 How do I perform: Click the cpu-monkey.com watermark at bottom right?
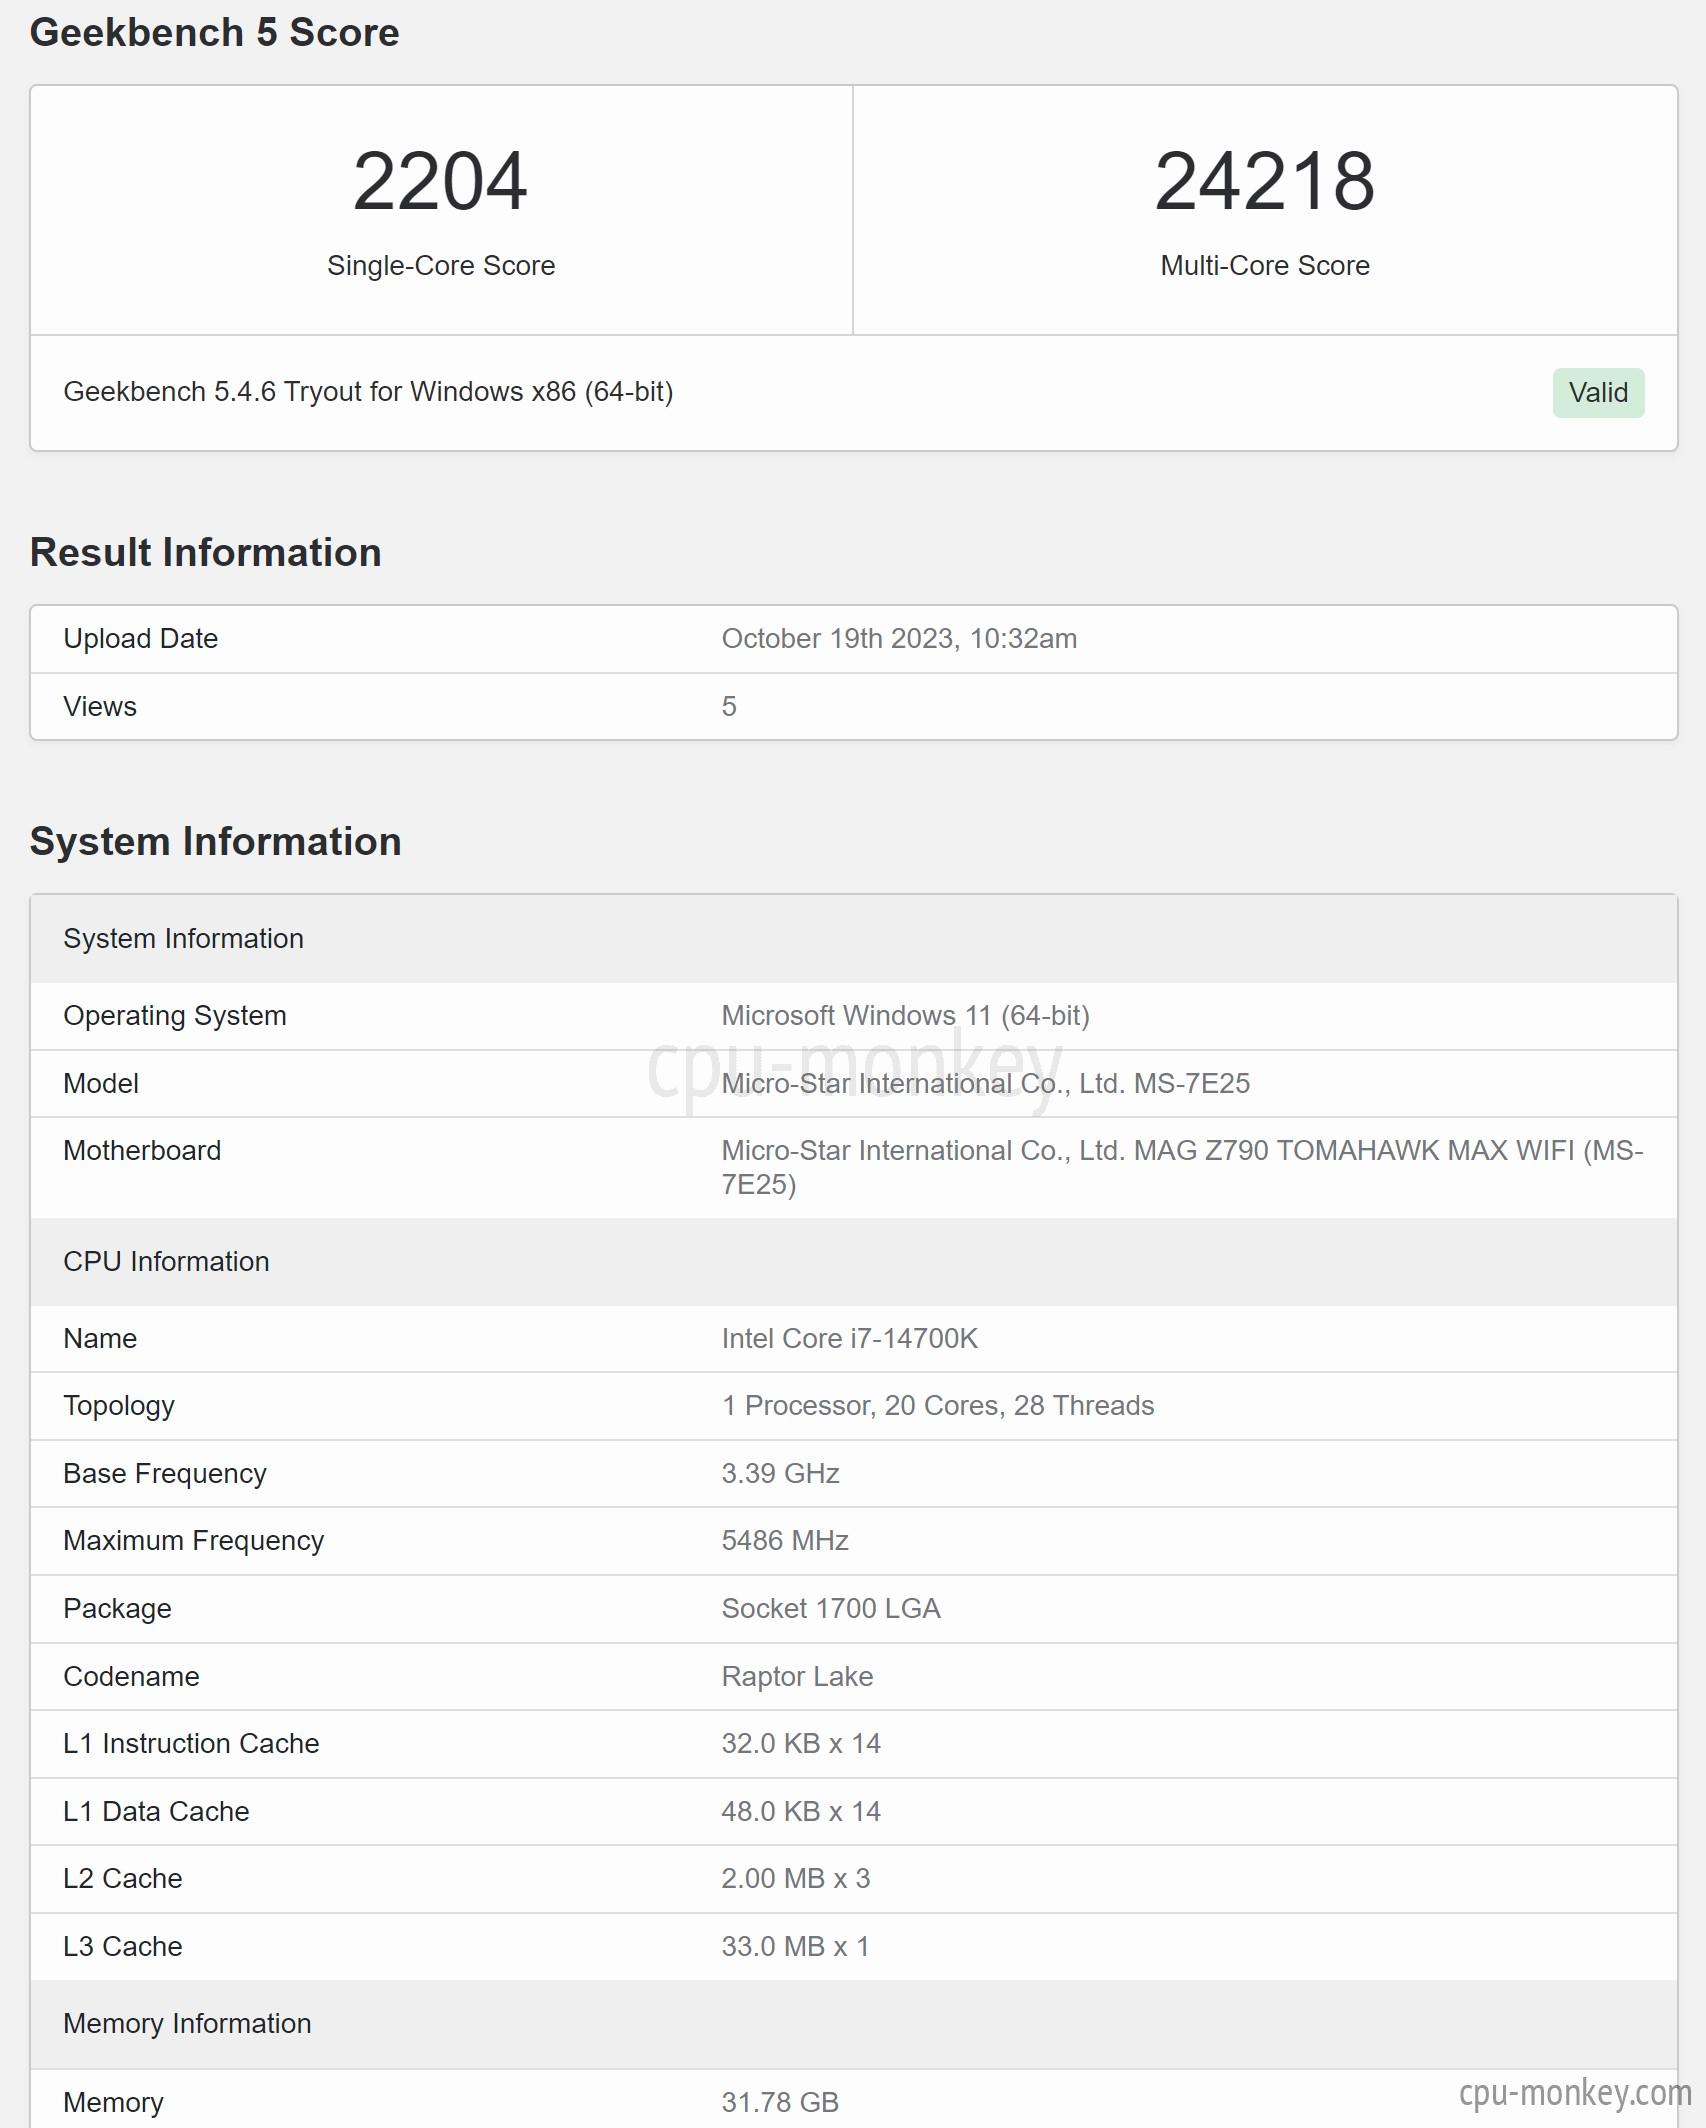(x=1574, y=2091)
